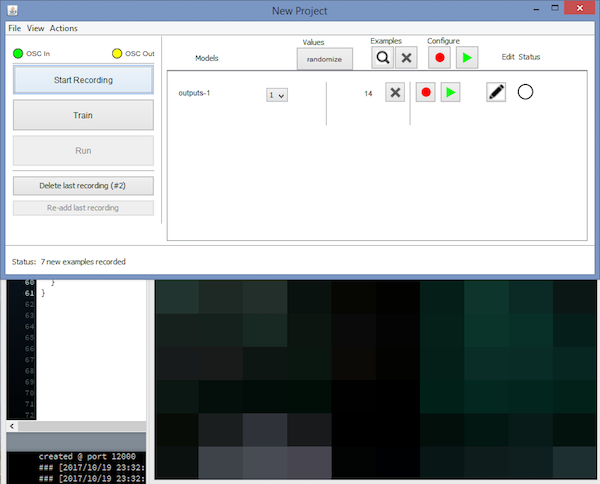The image size is (600, 484).
Task: Click the status circle for outputs-1
Action: 526,92
